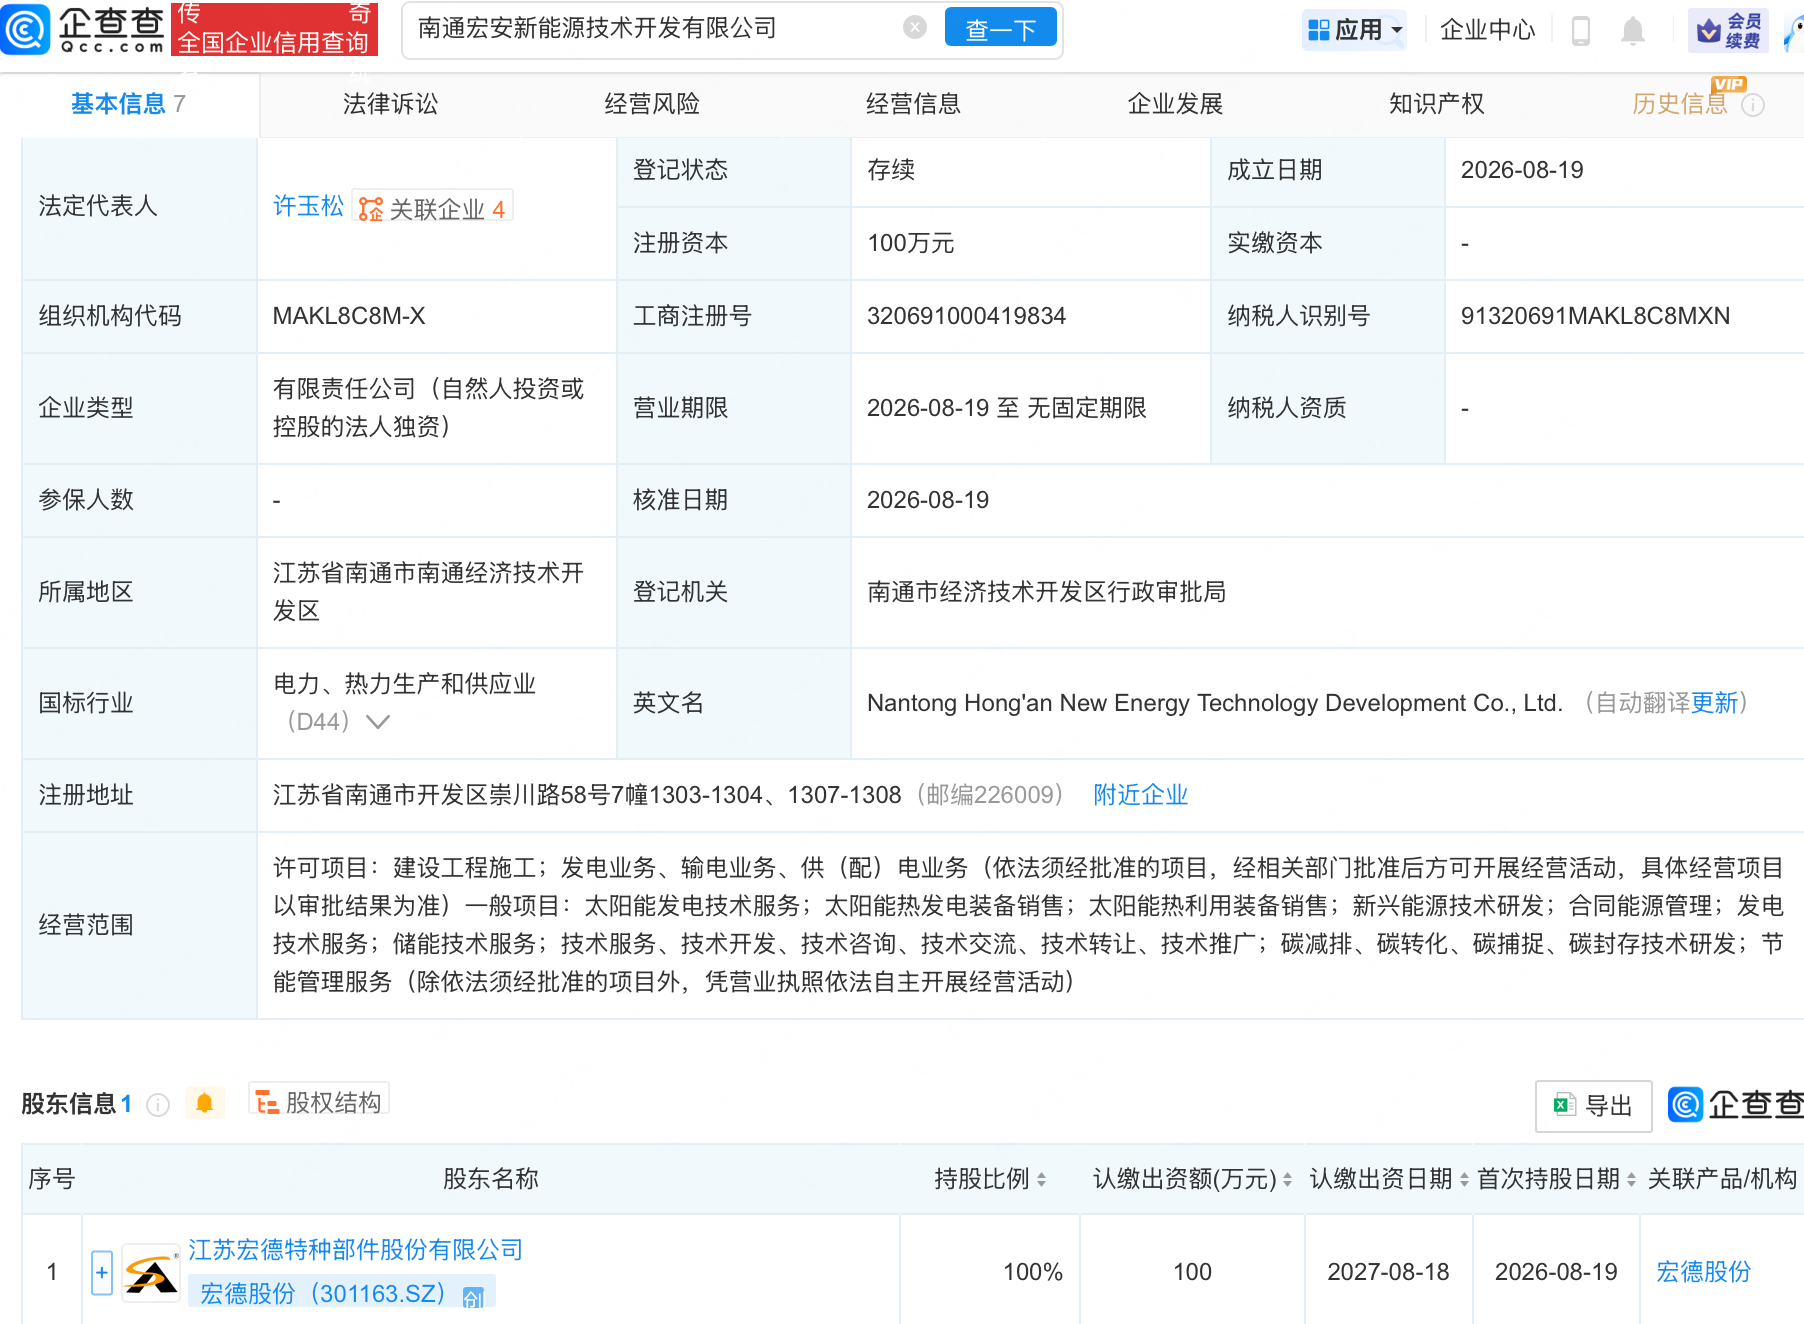Viewport: 1804px width, 1324px height.
Task: Click the English name Nantong Hong'an text
Action: point(1214,703)
